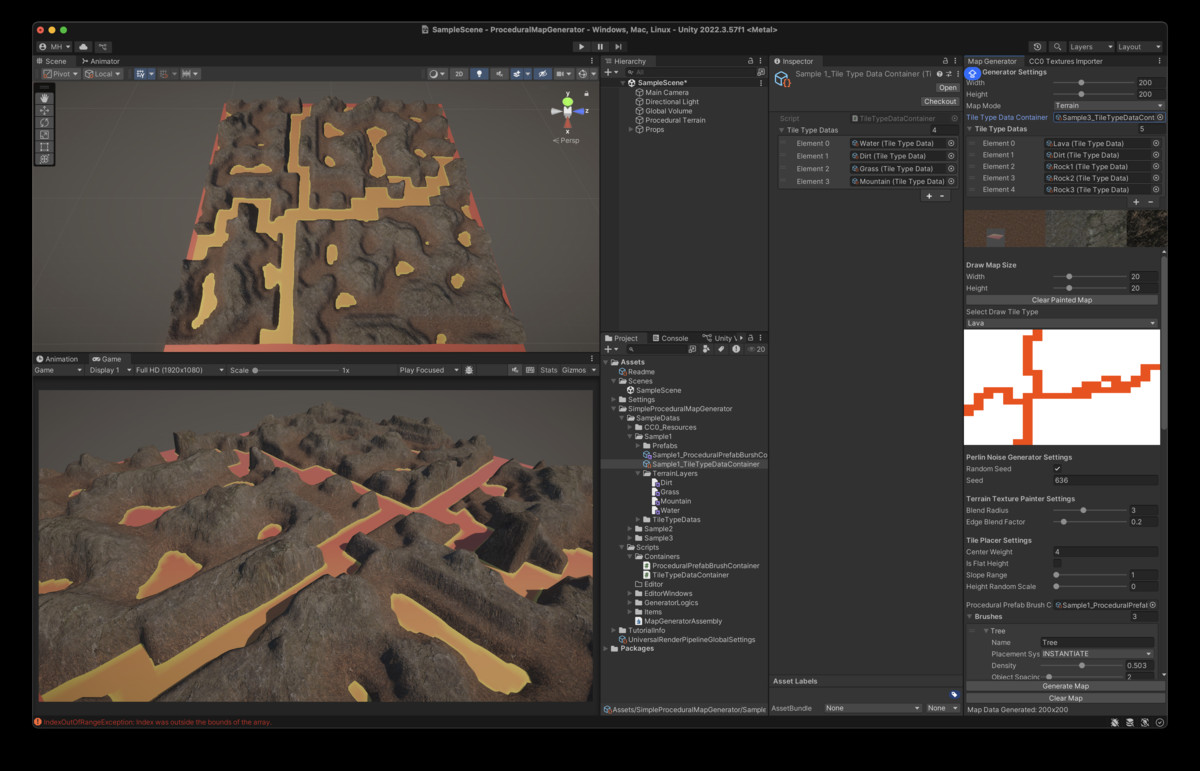Click plus to add Tile Type Data in Inspector
The image size is (1200, 771).
(x=929, y=196)
